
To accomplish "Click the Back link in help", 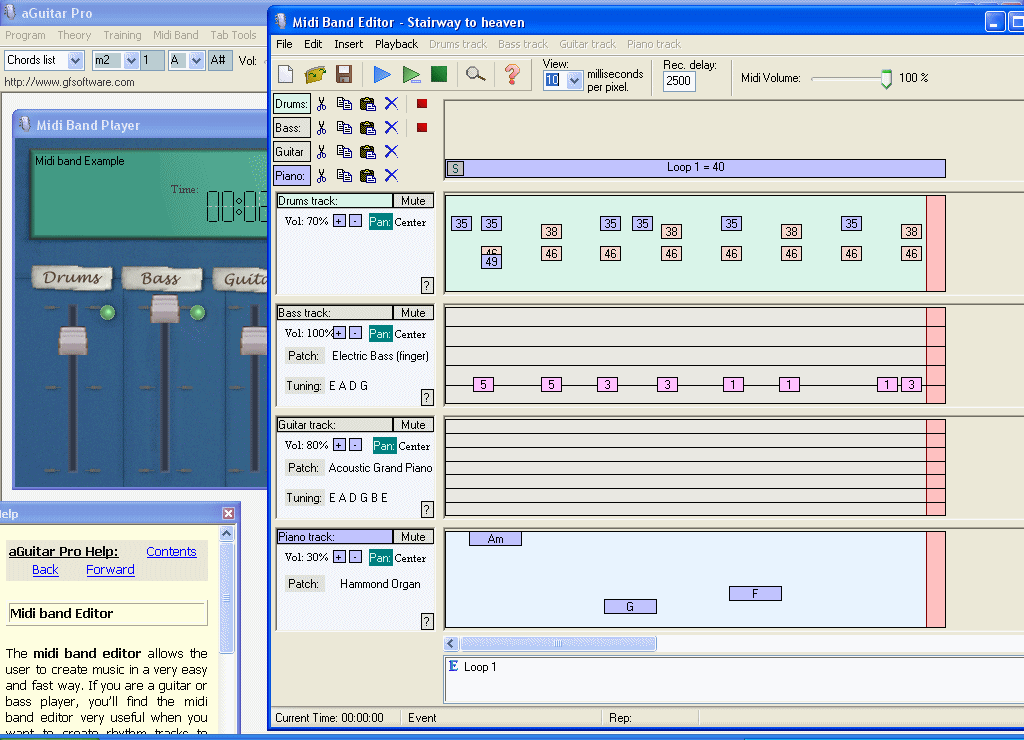I will coord(45,570).
